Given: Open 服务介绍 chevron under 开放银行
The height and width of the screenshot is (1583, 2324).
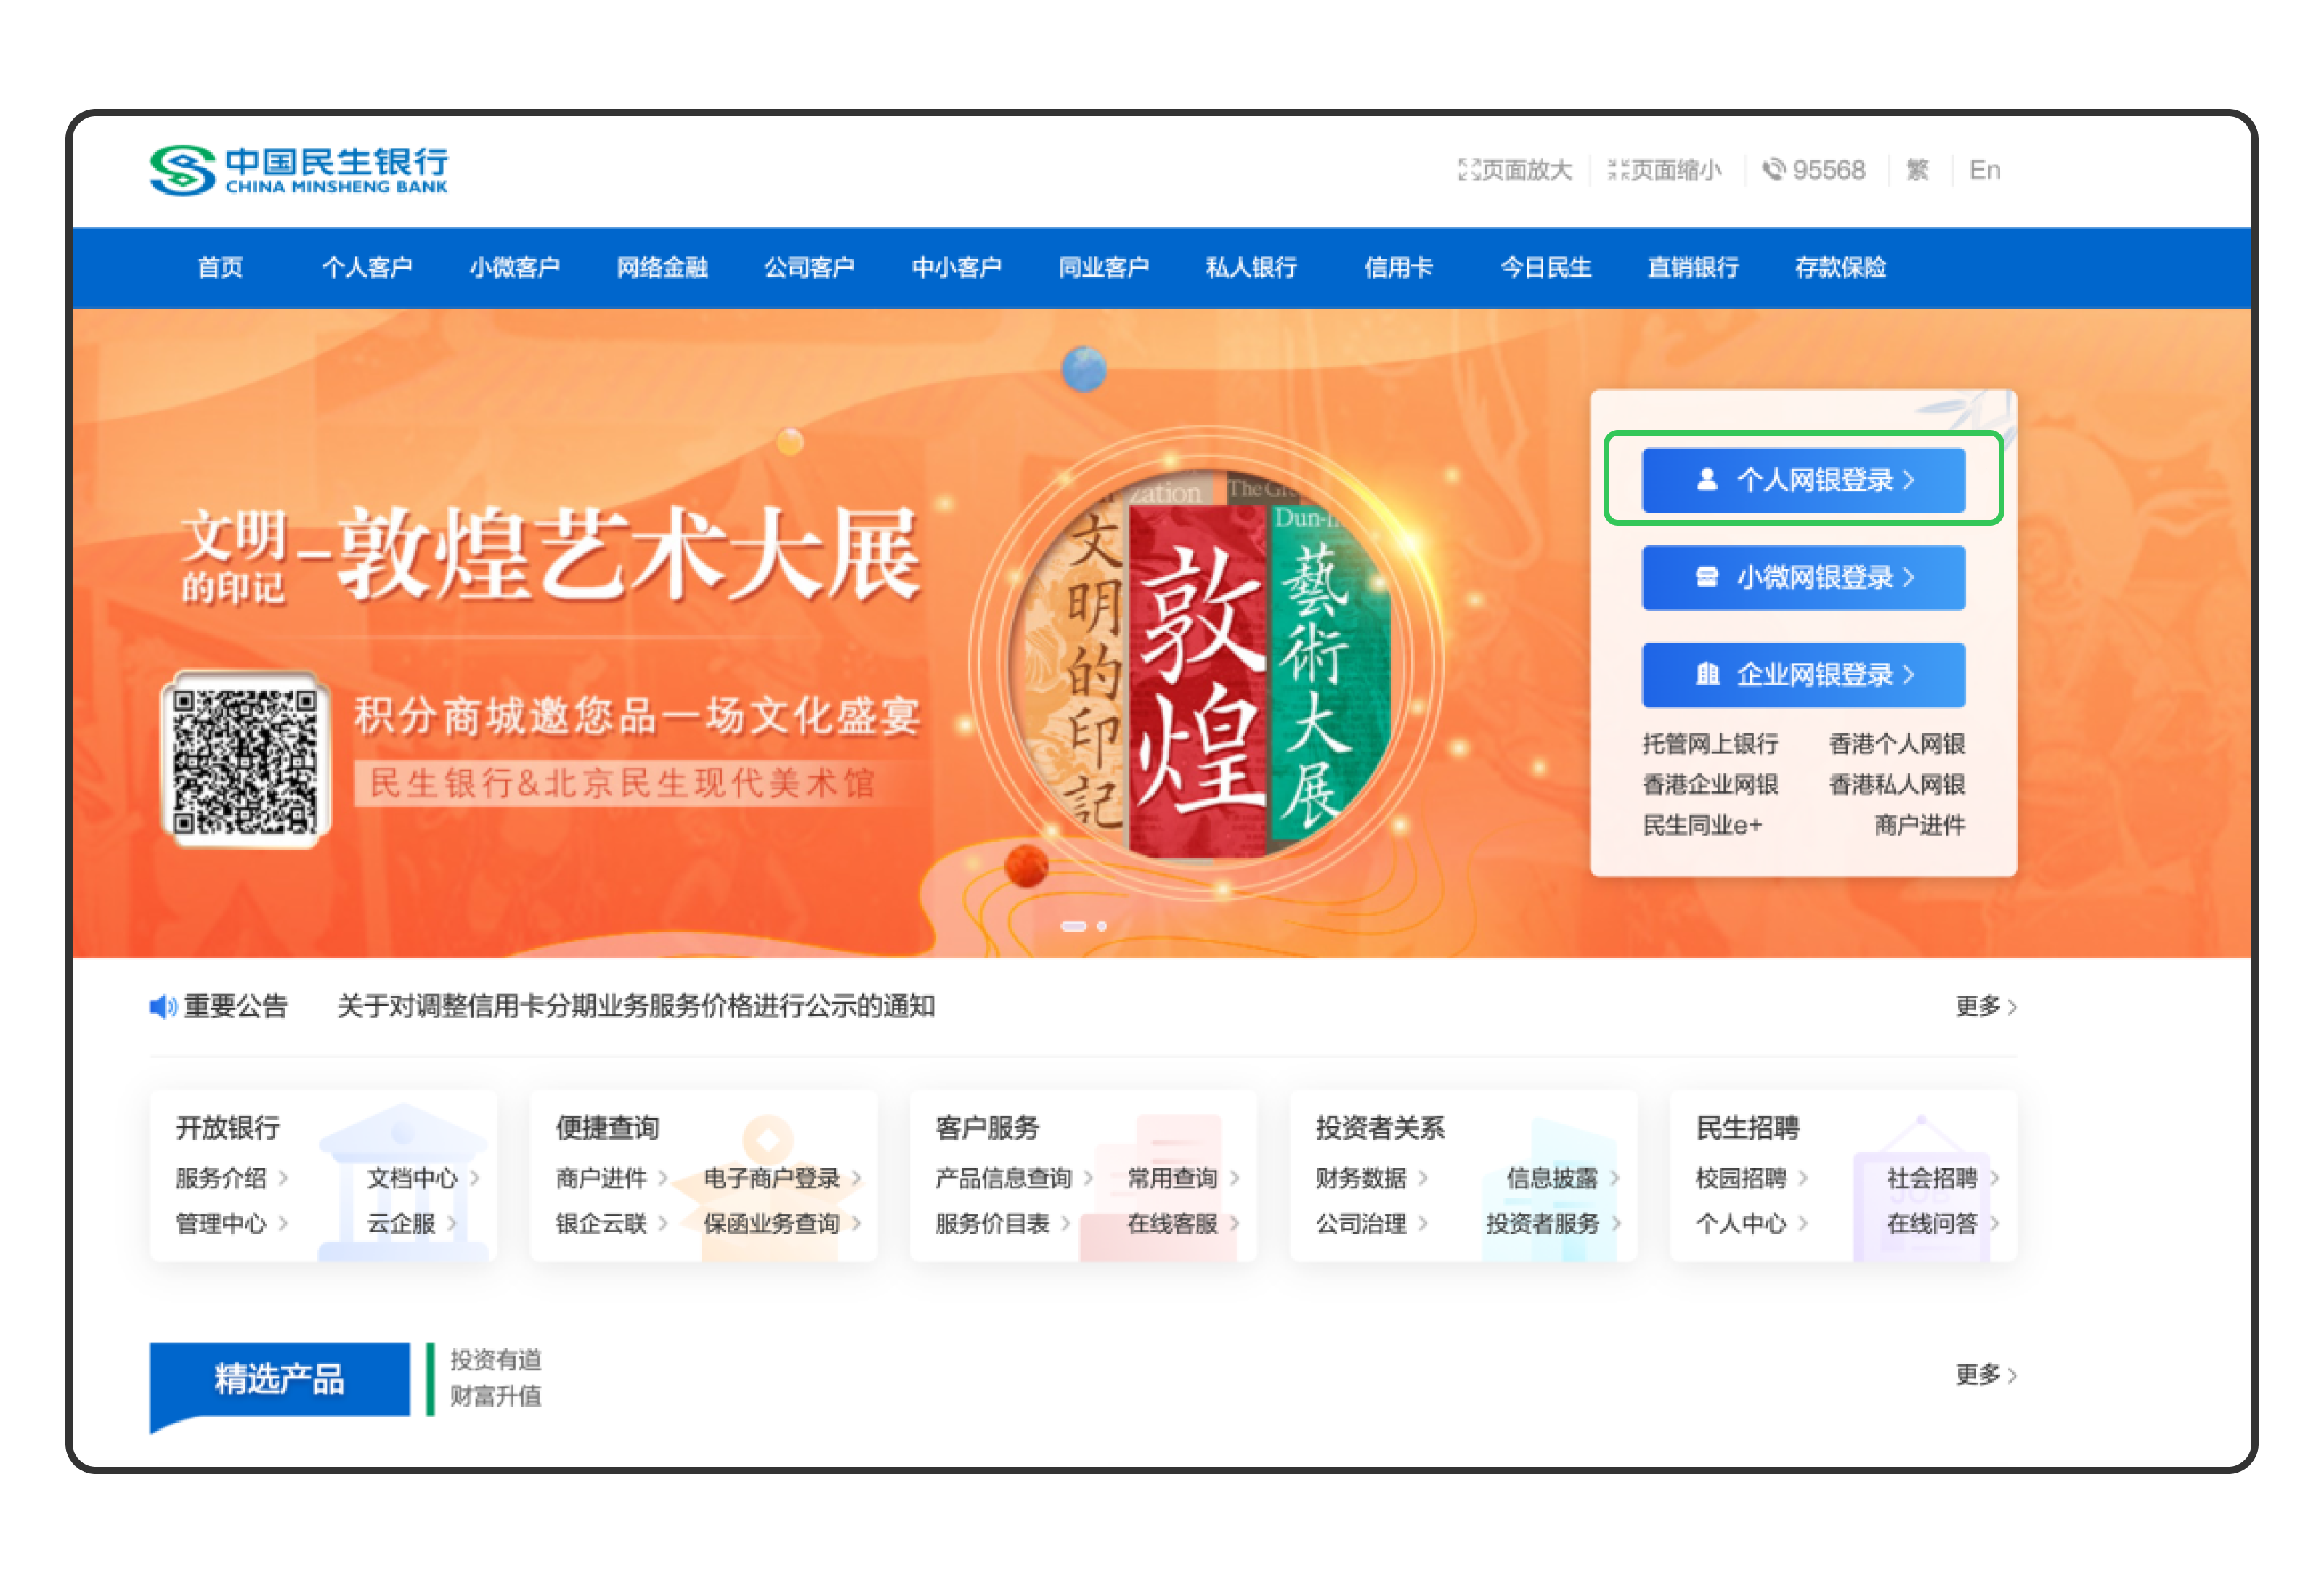Looking at the screenshot, I should point(284,1178).
